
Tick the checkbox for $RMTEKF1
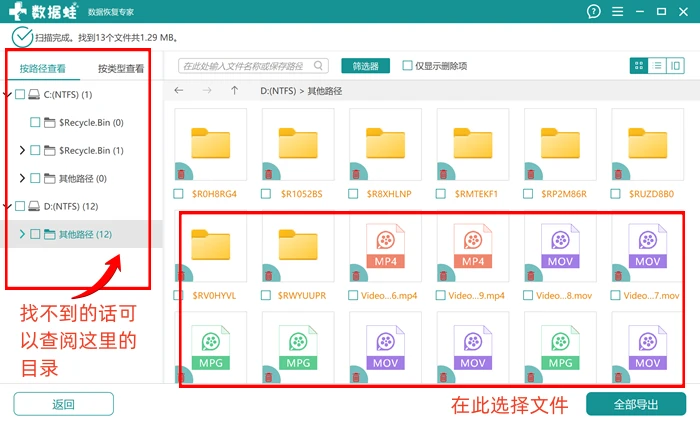click(x=441, y=194)
